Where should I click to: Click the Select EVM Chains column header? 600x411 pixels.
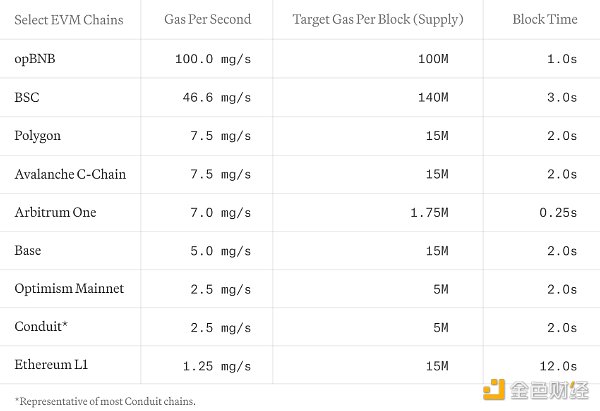(69, 20)
